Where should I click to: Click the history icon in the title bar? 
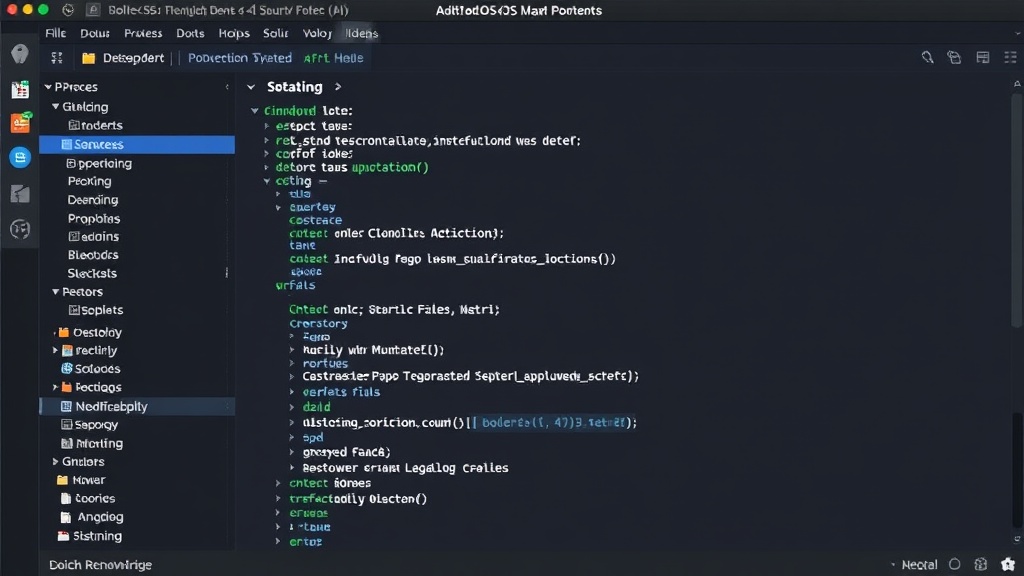(x=69, y=10)
